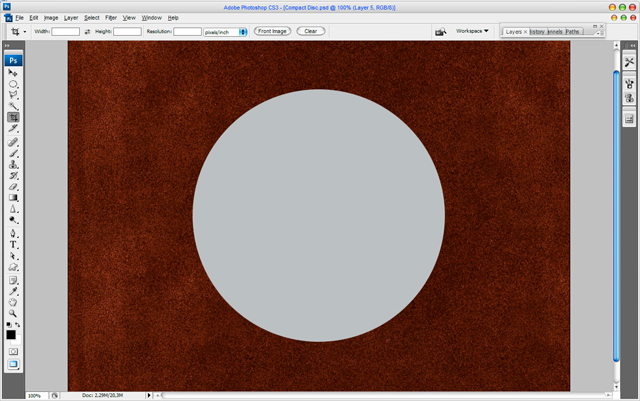Open the File menu
The image size is (640, 401).
(19, 18)
